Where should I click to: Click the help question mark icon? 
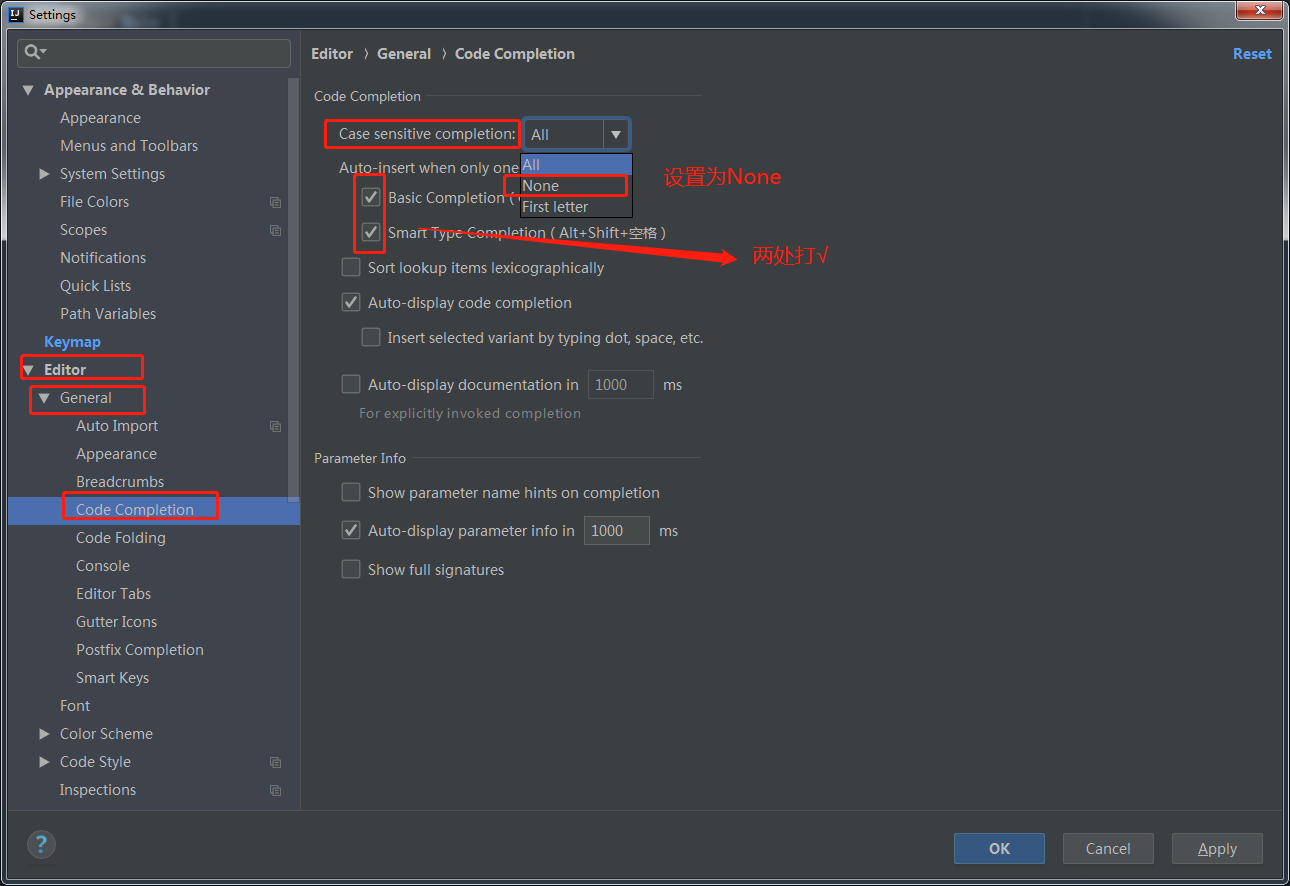41,844
